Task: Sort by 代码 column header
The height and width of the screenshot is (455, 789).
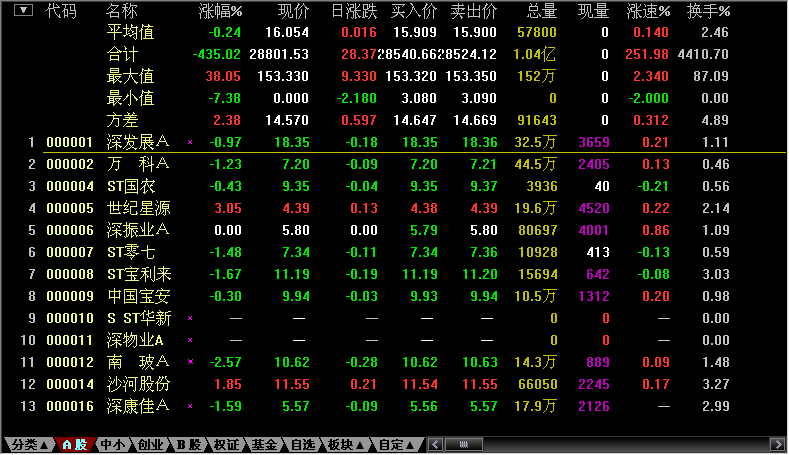Action: [x=61, y=11]
